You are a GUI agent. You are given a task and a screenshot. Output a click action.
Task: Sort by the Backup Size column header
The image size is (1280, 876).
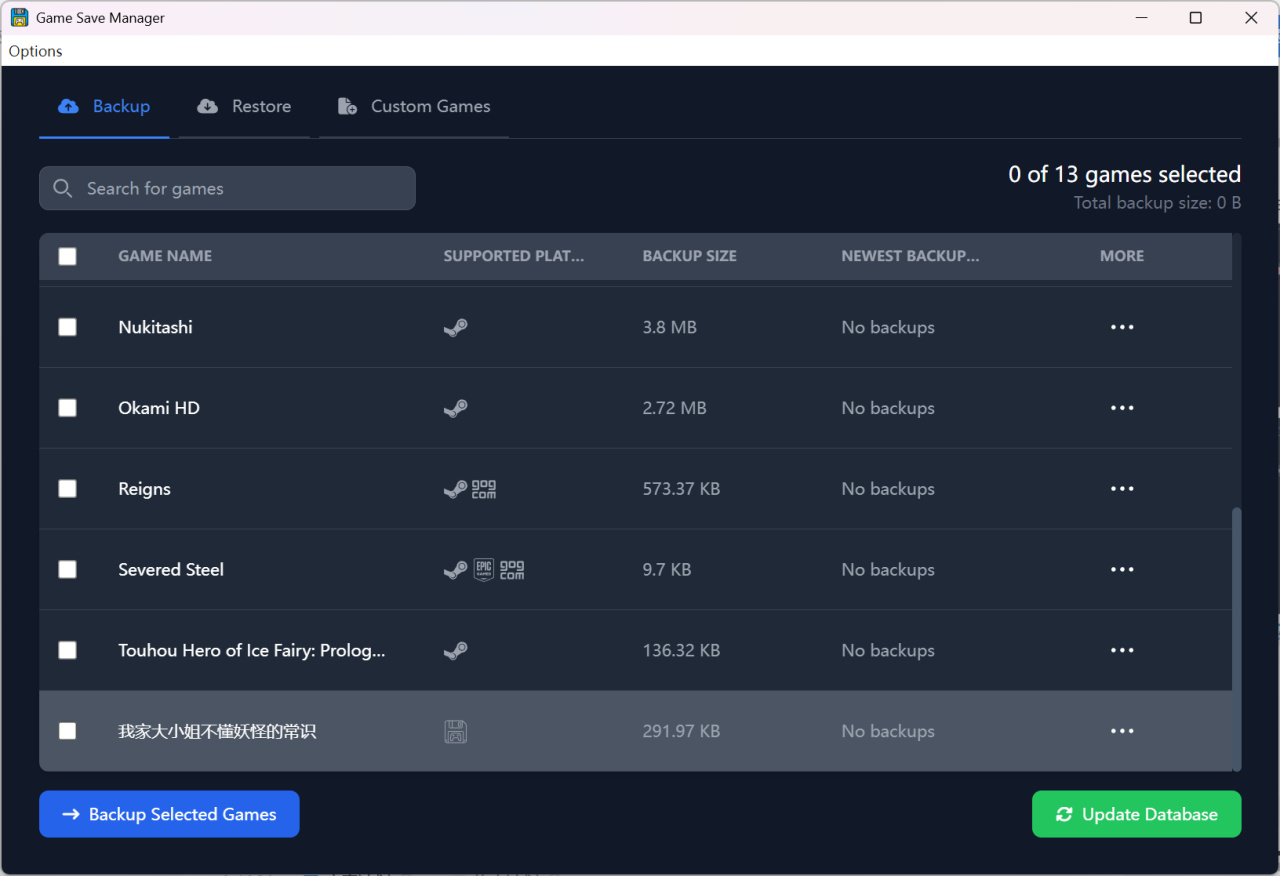pos(690,256)
